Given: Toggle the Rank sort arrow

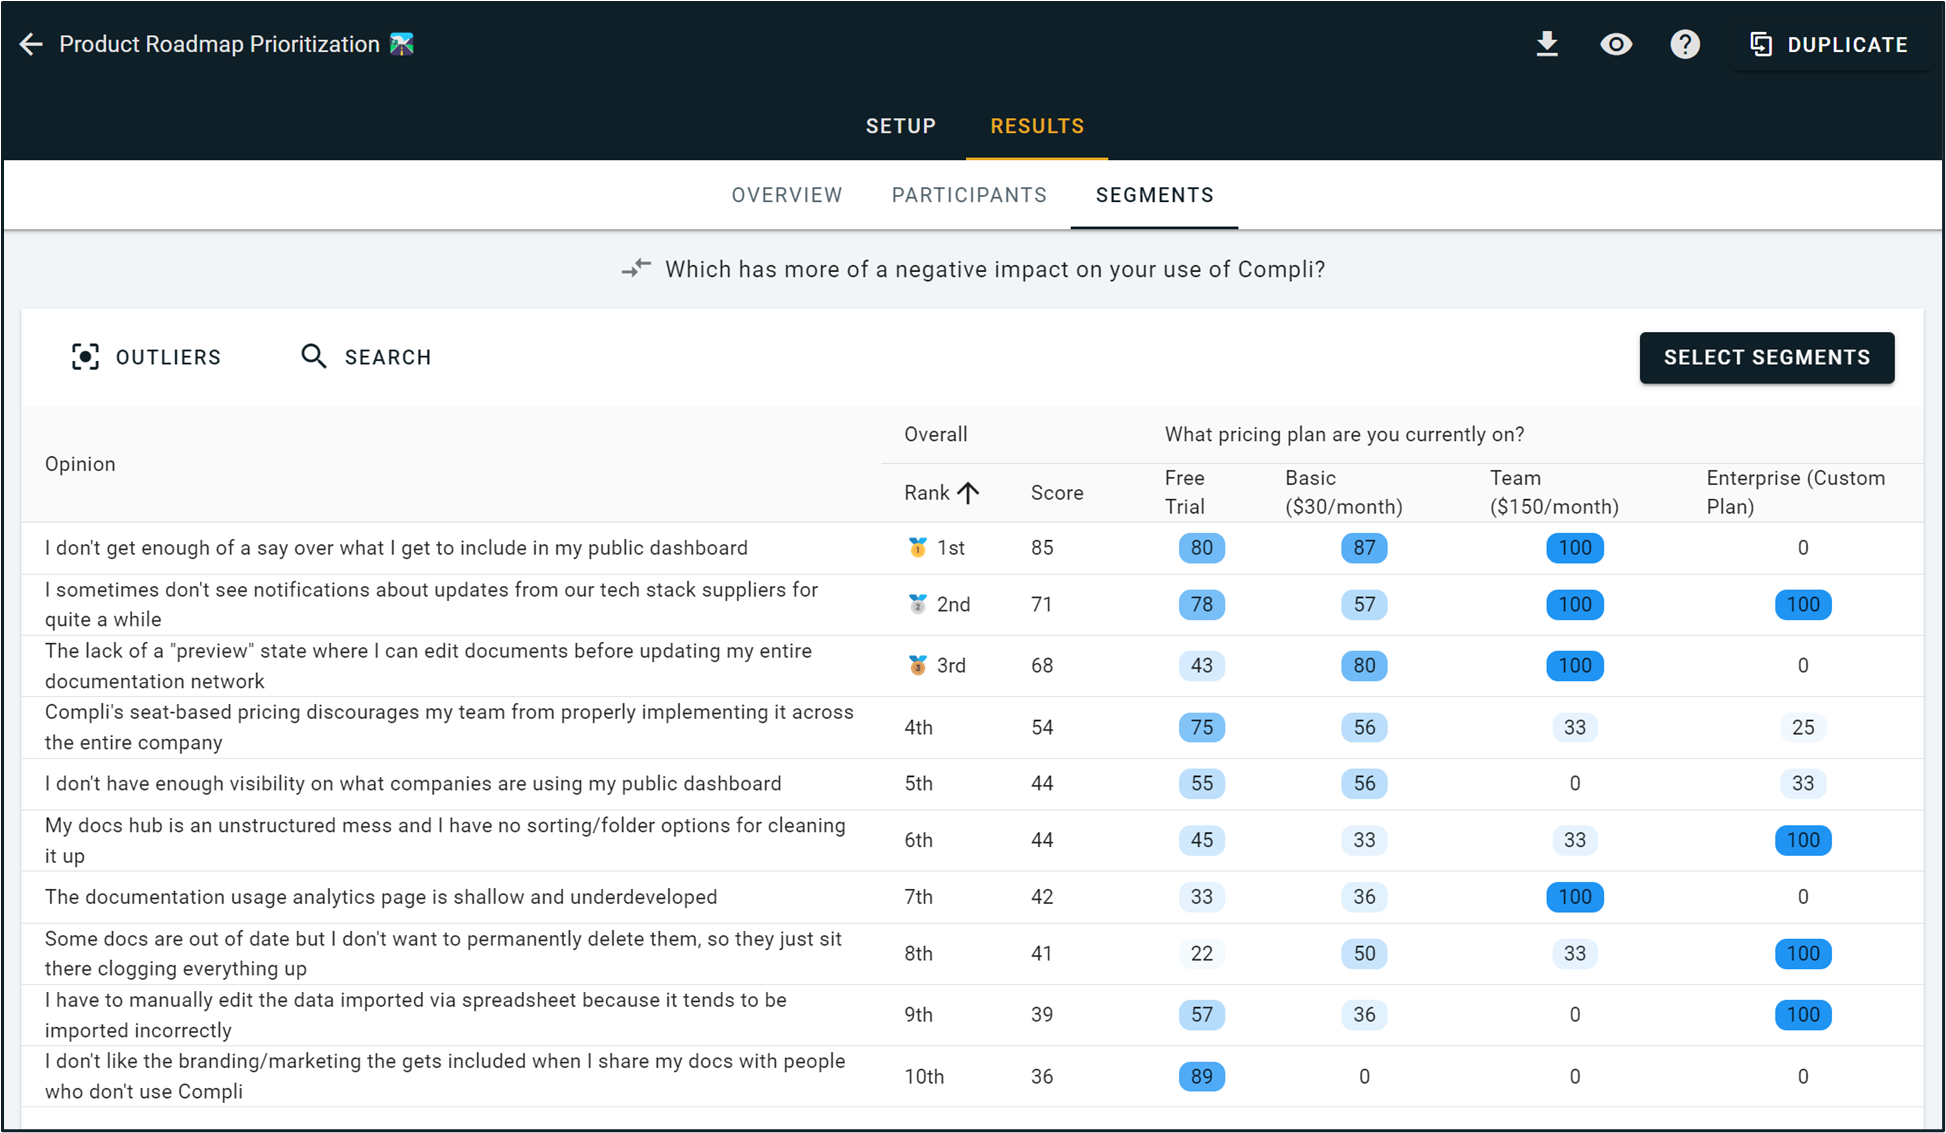Looking at the screenshot, I should [968, 493].
